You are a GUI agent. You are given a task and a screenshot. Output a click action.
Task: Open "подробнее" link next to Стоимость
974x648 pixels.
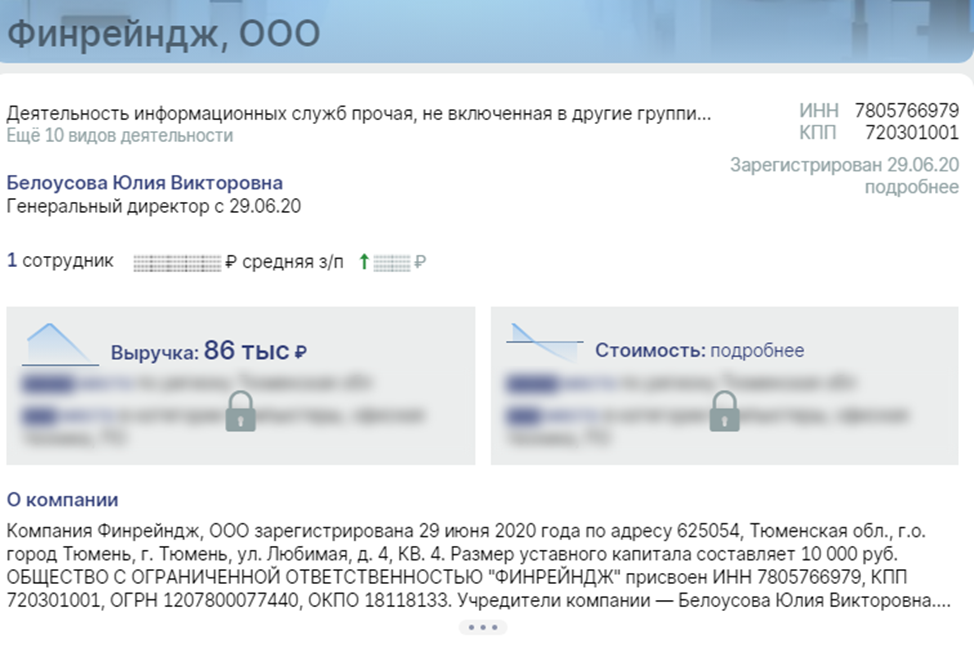(757, 350)
